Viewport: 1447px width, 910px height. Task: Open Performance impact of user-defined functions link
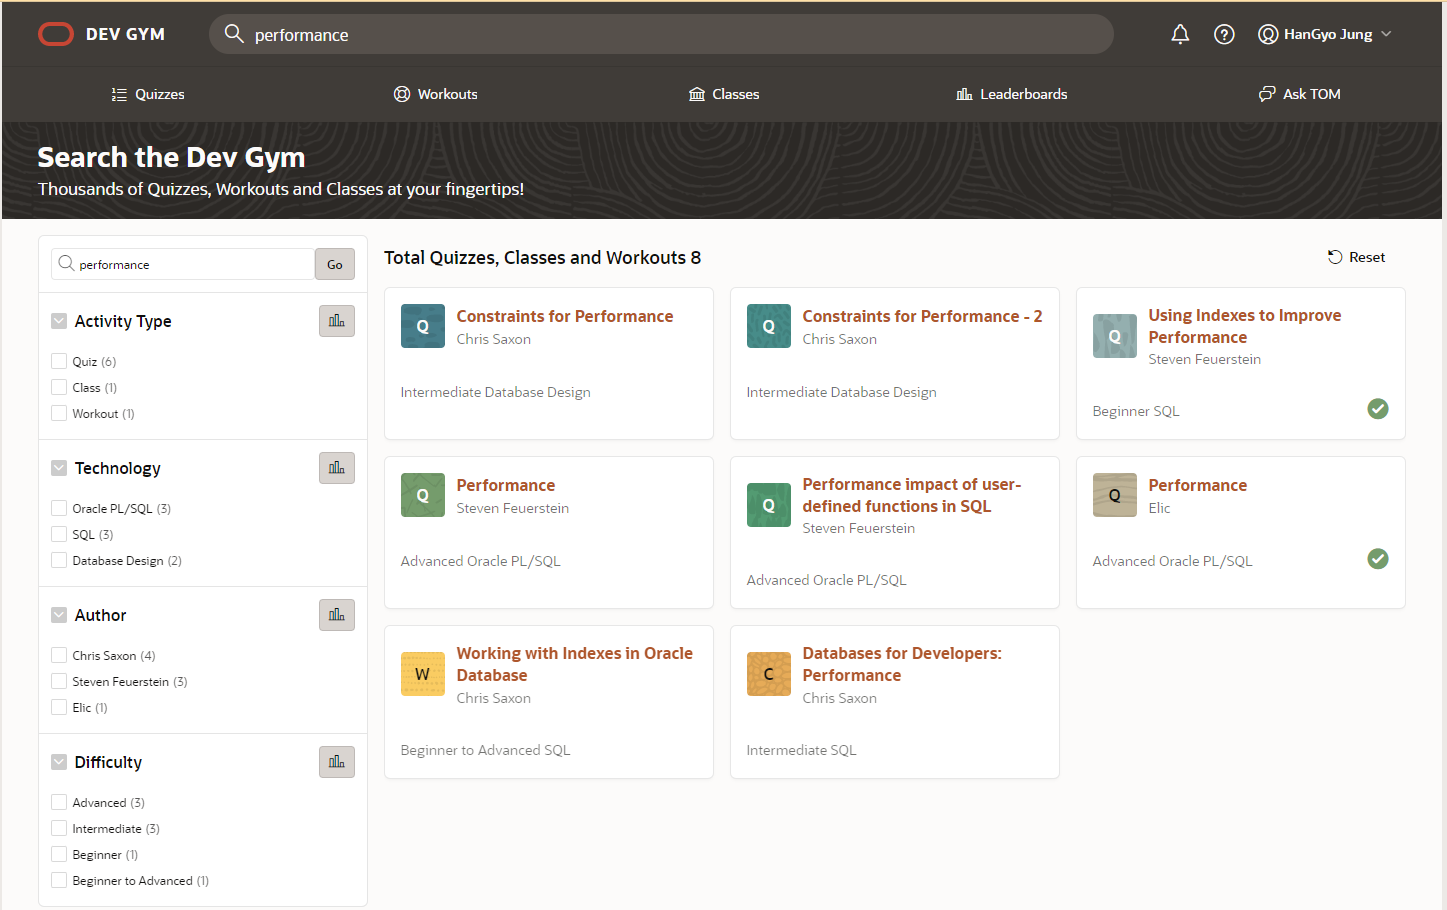click(912, 495)
